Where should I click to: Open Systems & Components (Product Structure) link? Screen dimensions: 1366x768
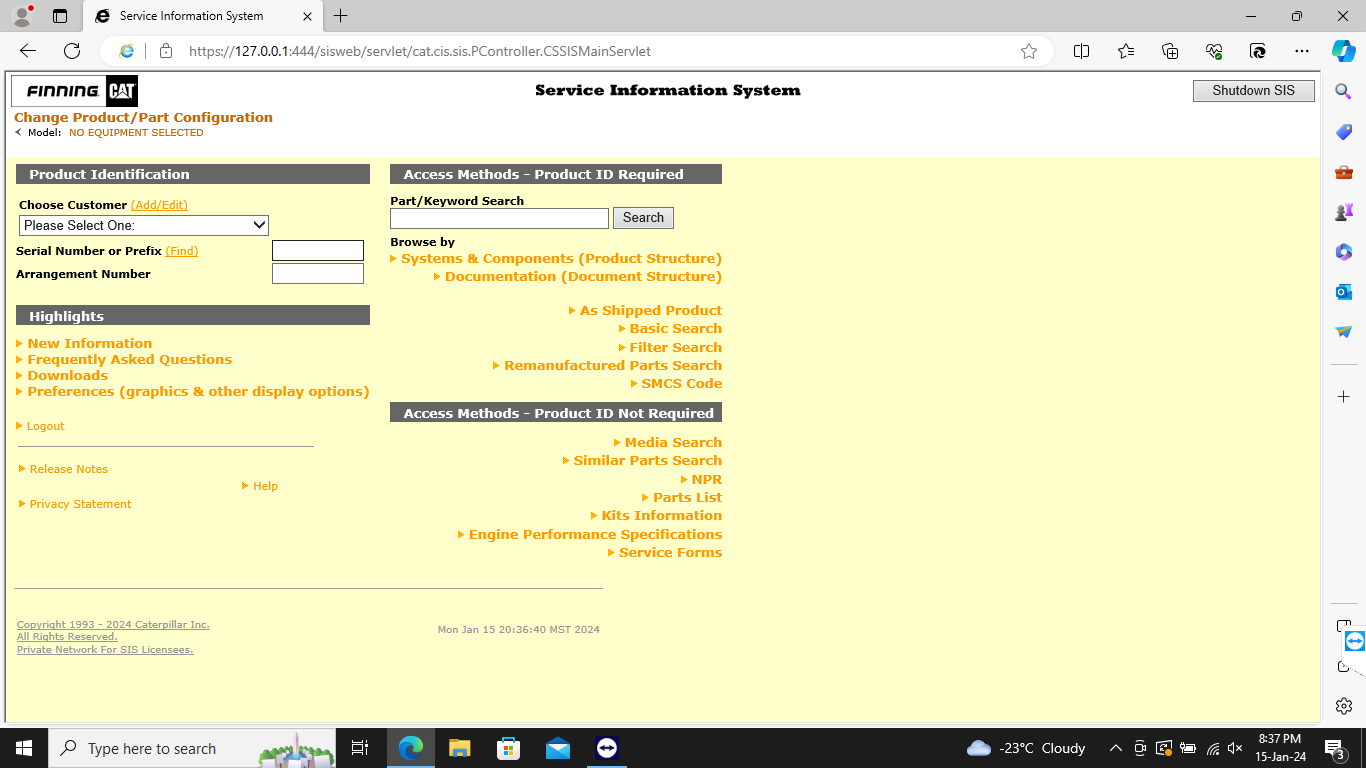561,258
